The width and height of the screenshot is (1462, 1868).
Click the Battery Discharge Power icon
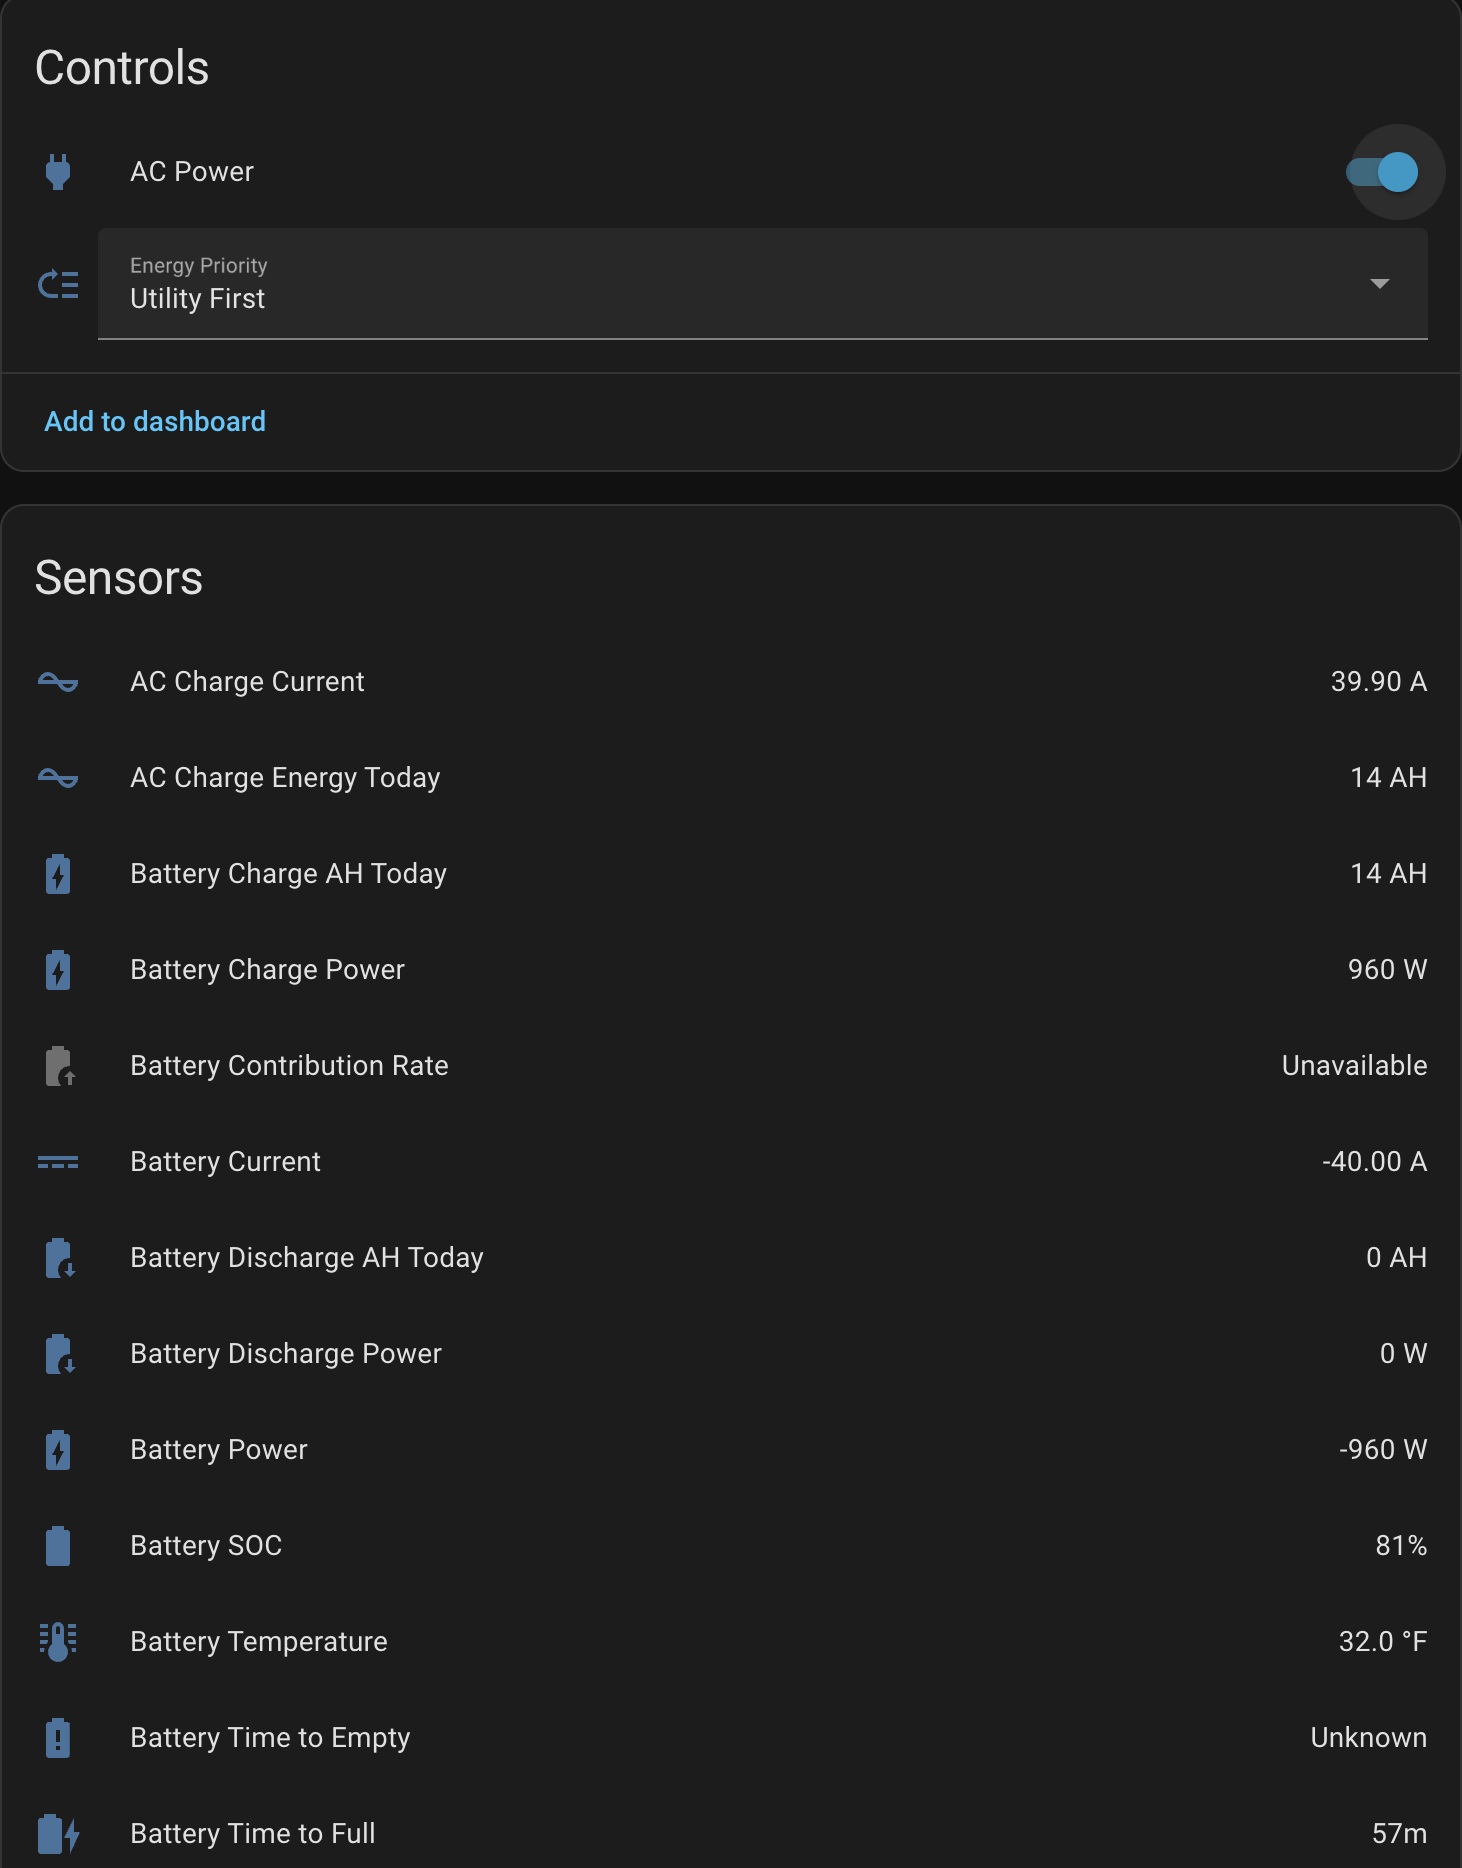59,1354
